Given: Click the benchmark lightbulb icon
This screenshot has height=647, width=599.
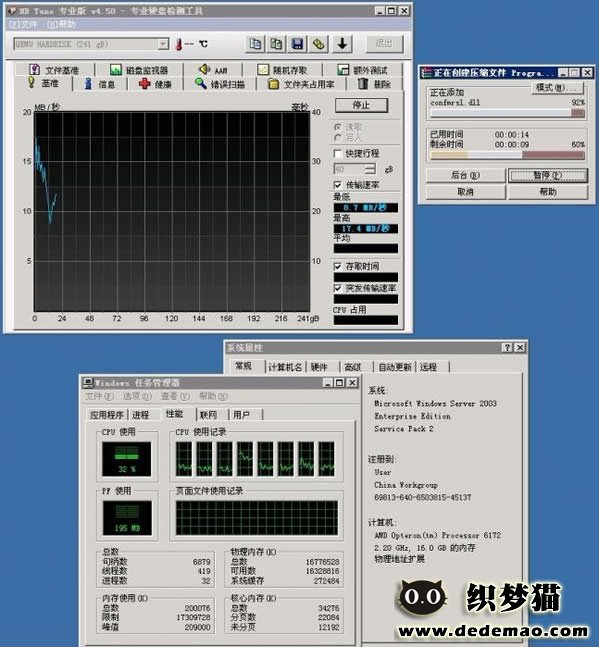Looking at the screenshot, I should pyautogui.click(x=31, y=83).
